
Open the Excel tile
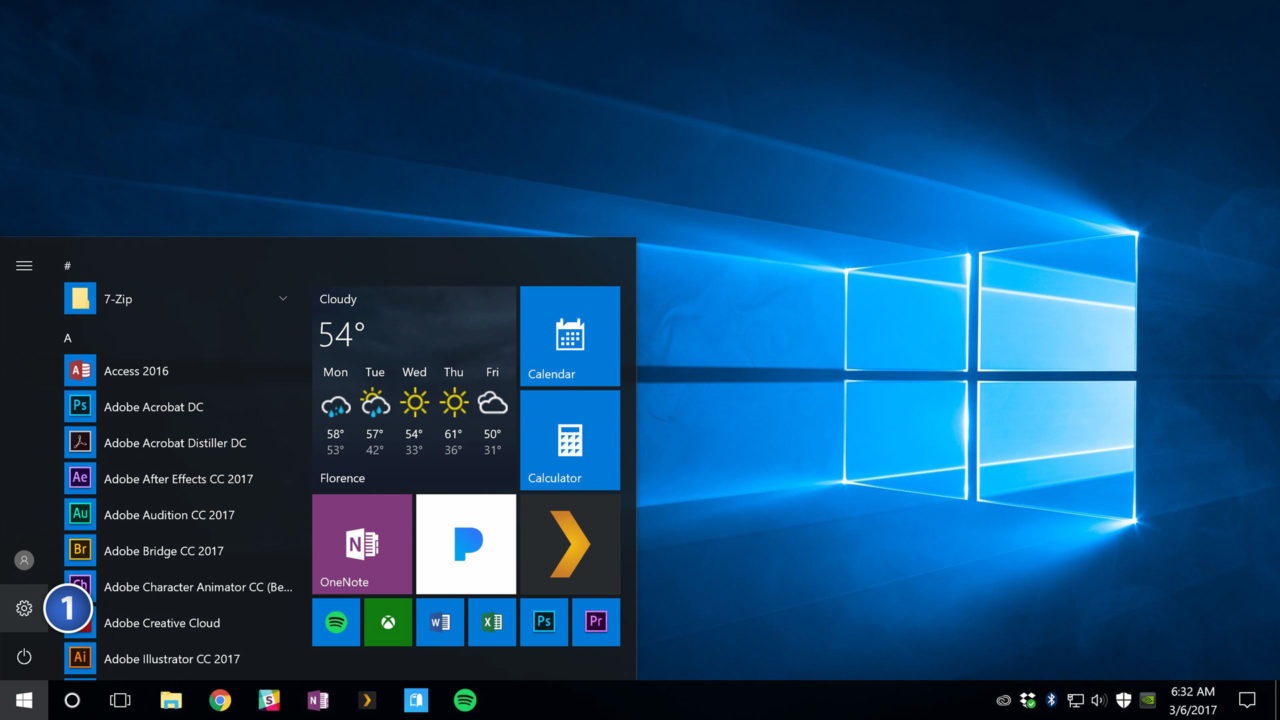click(x=492, y=622)
